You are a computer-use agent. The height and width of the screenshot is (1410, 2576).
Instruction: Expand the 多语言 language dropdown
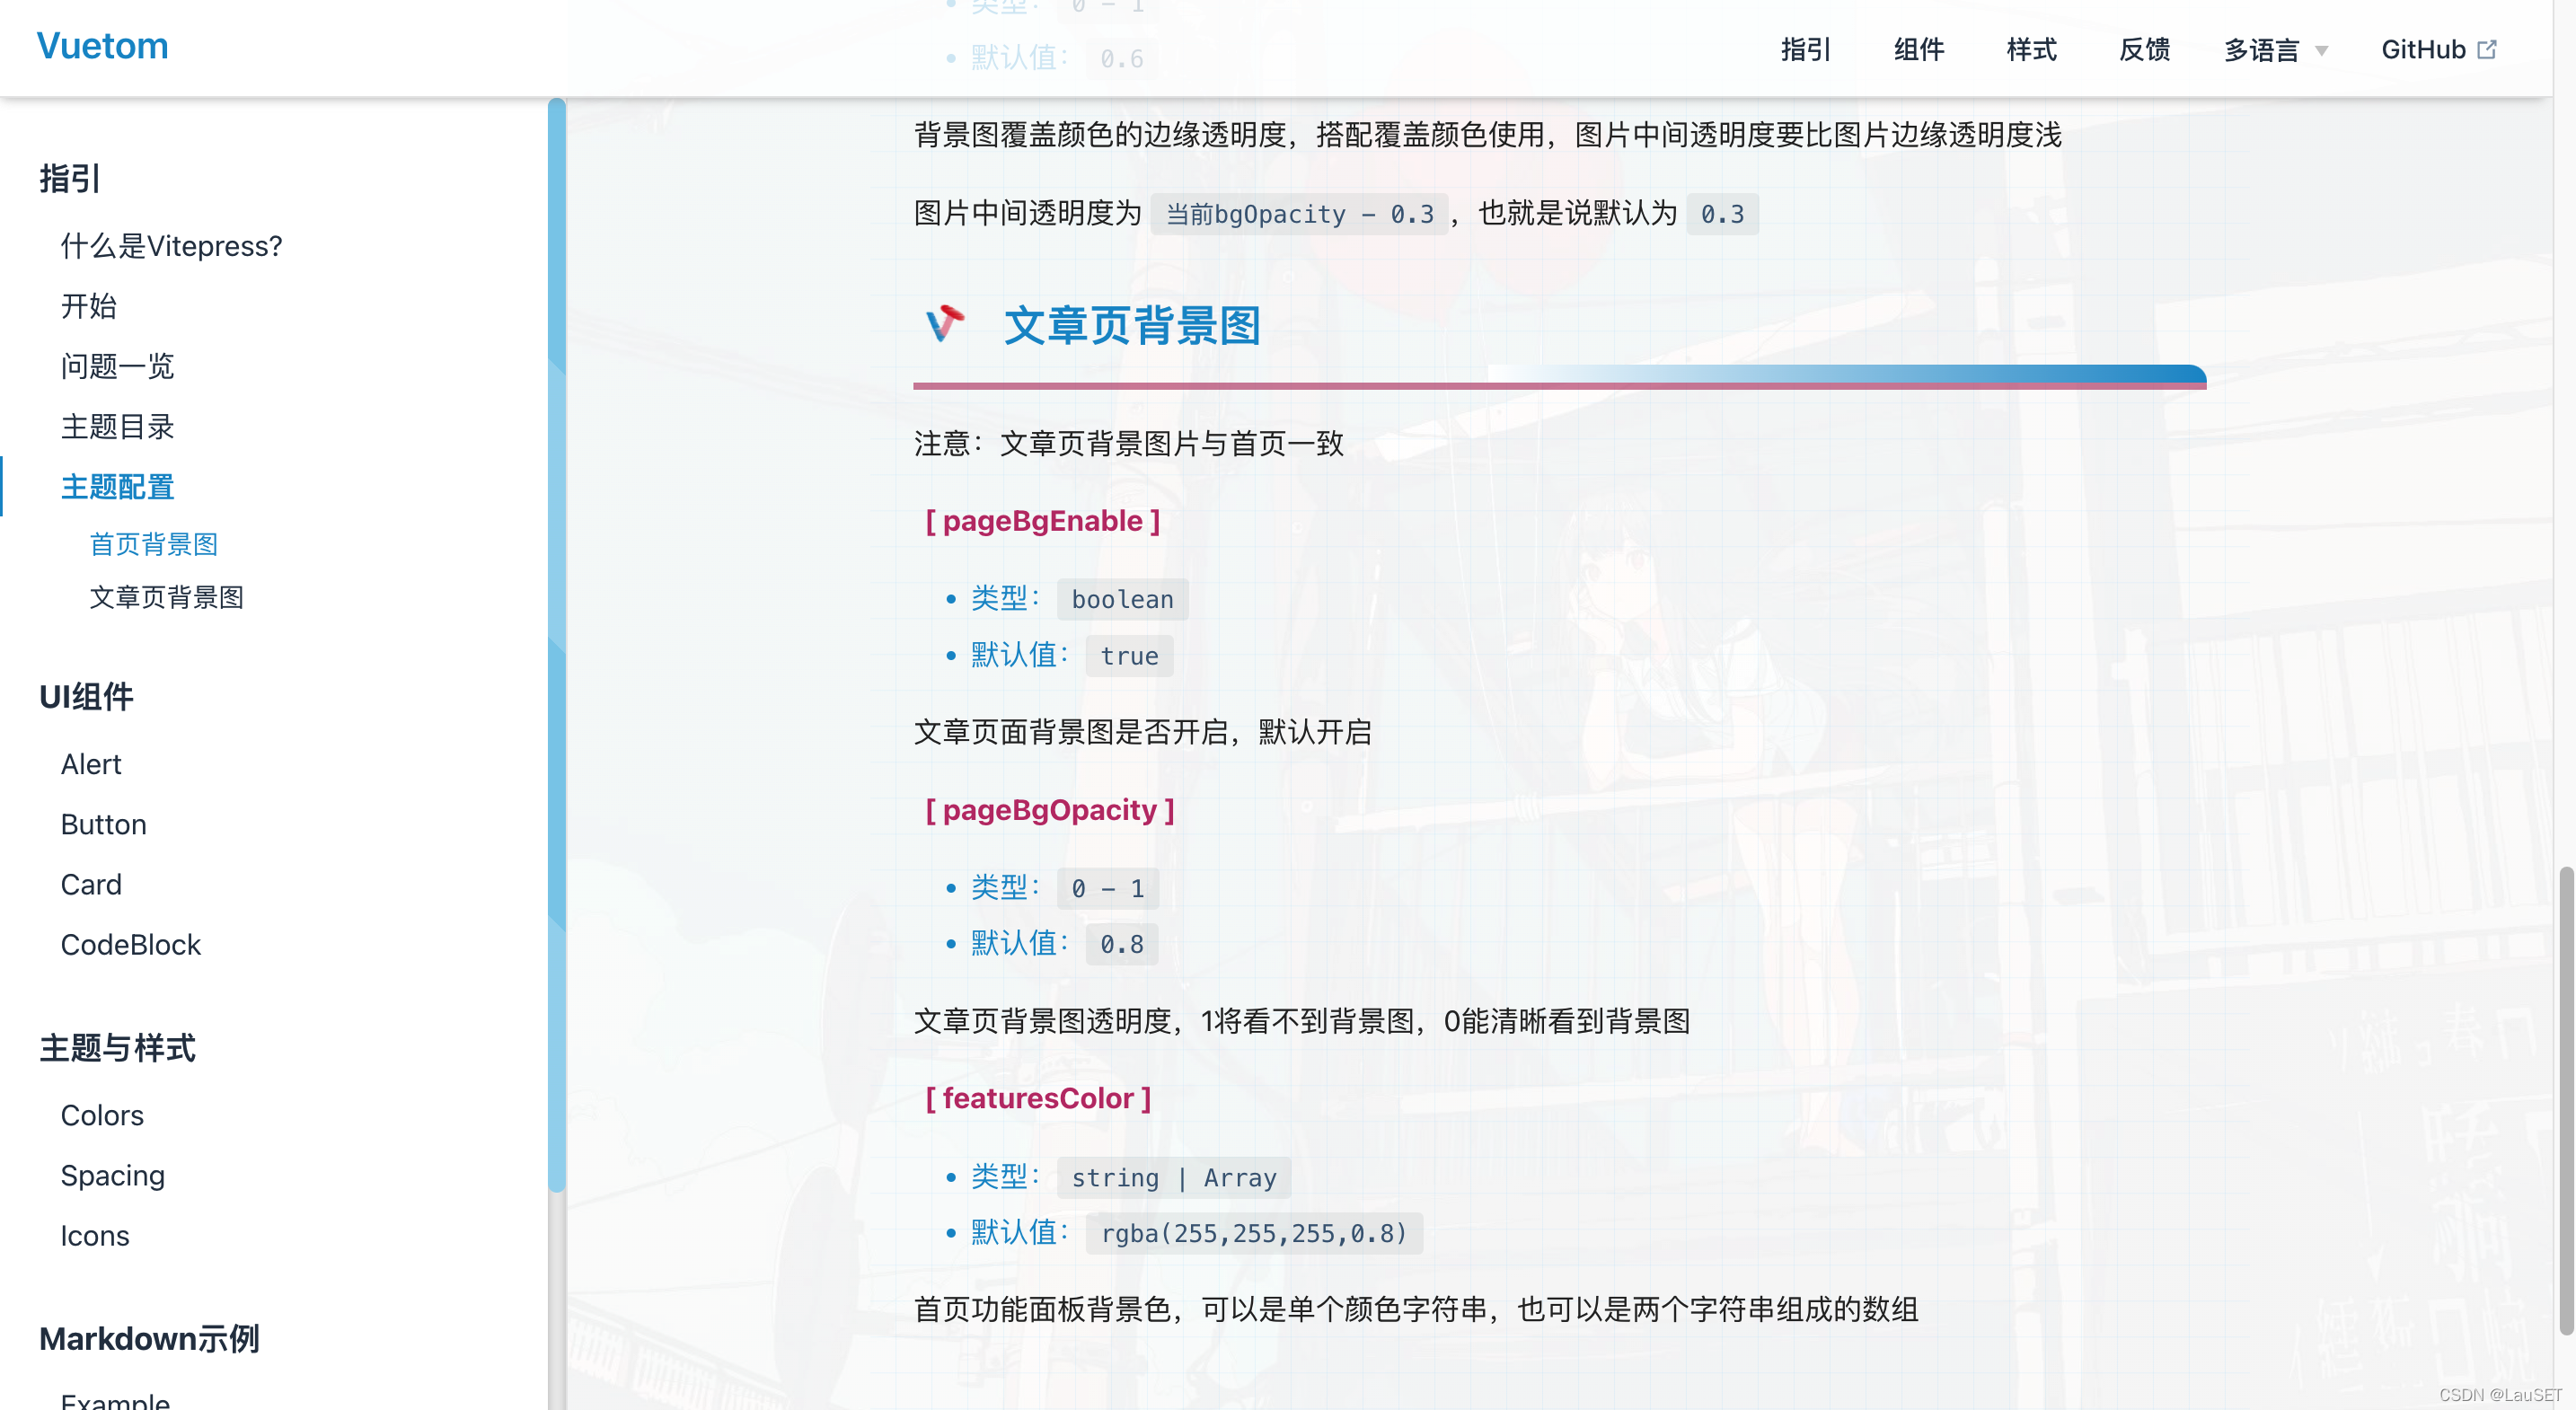2275,50
